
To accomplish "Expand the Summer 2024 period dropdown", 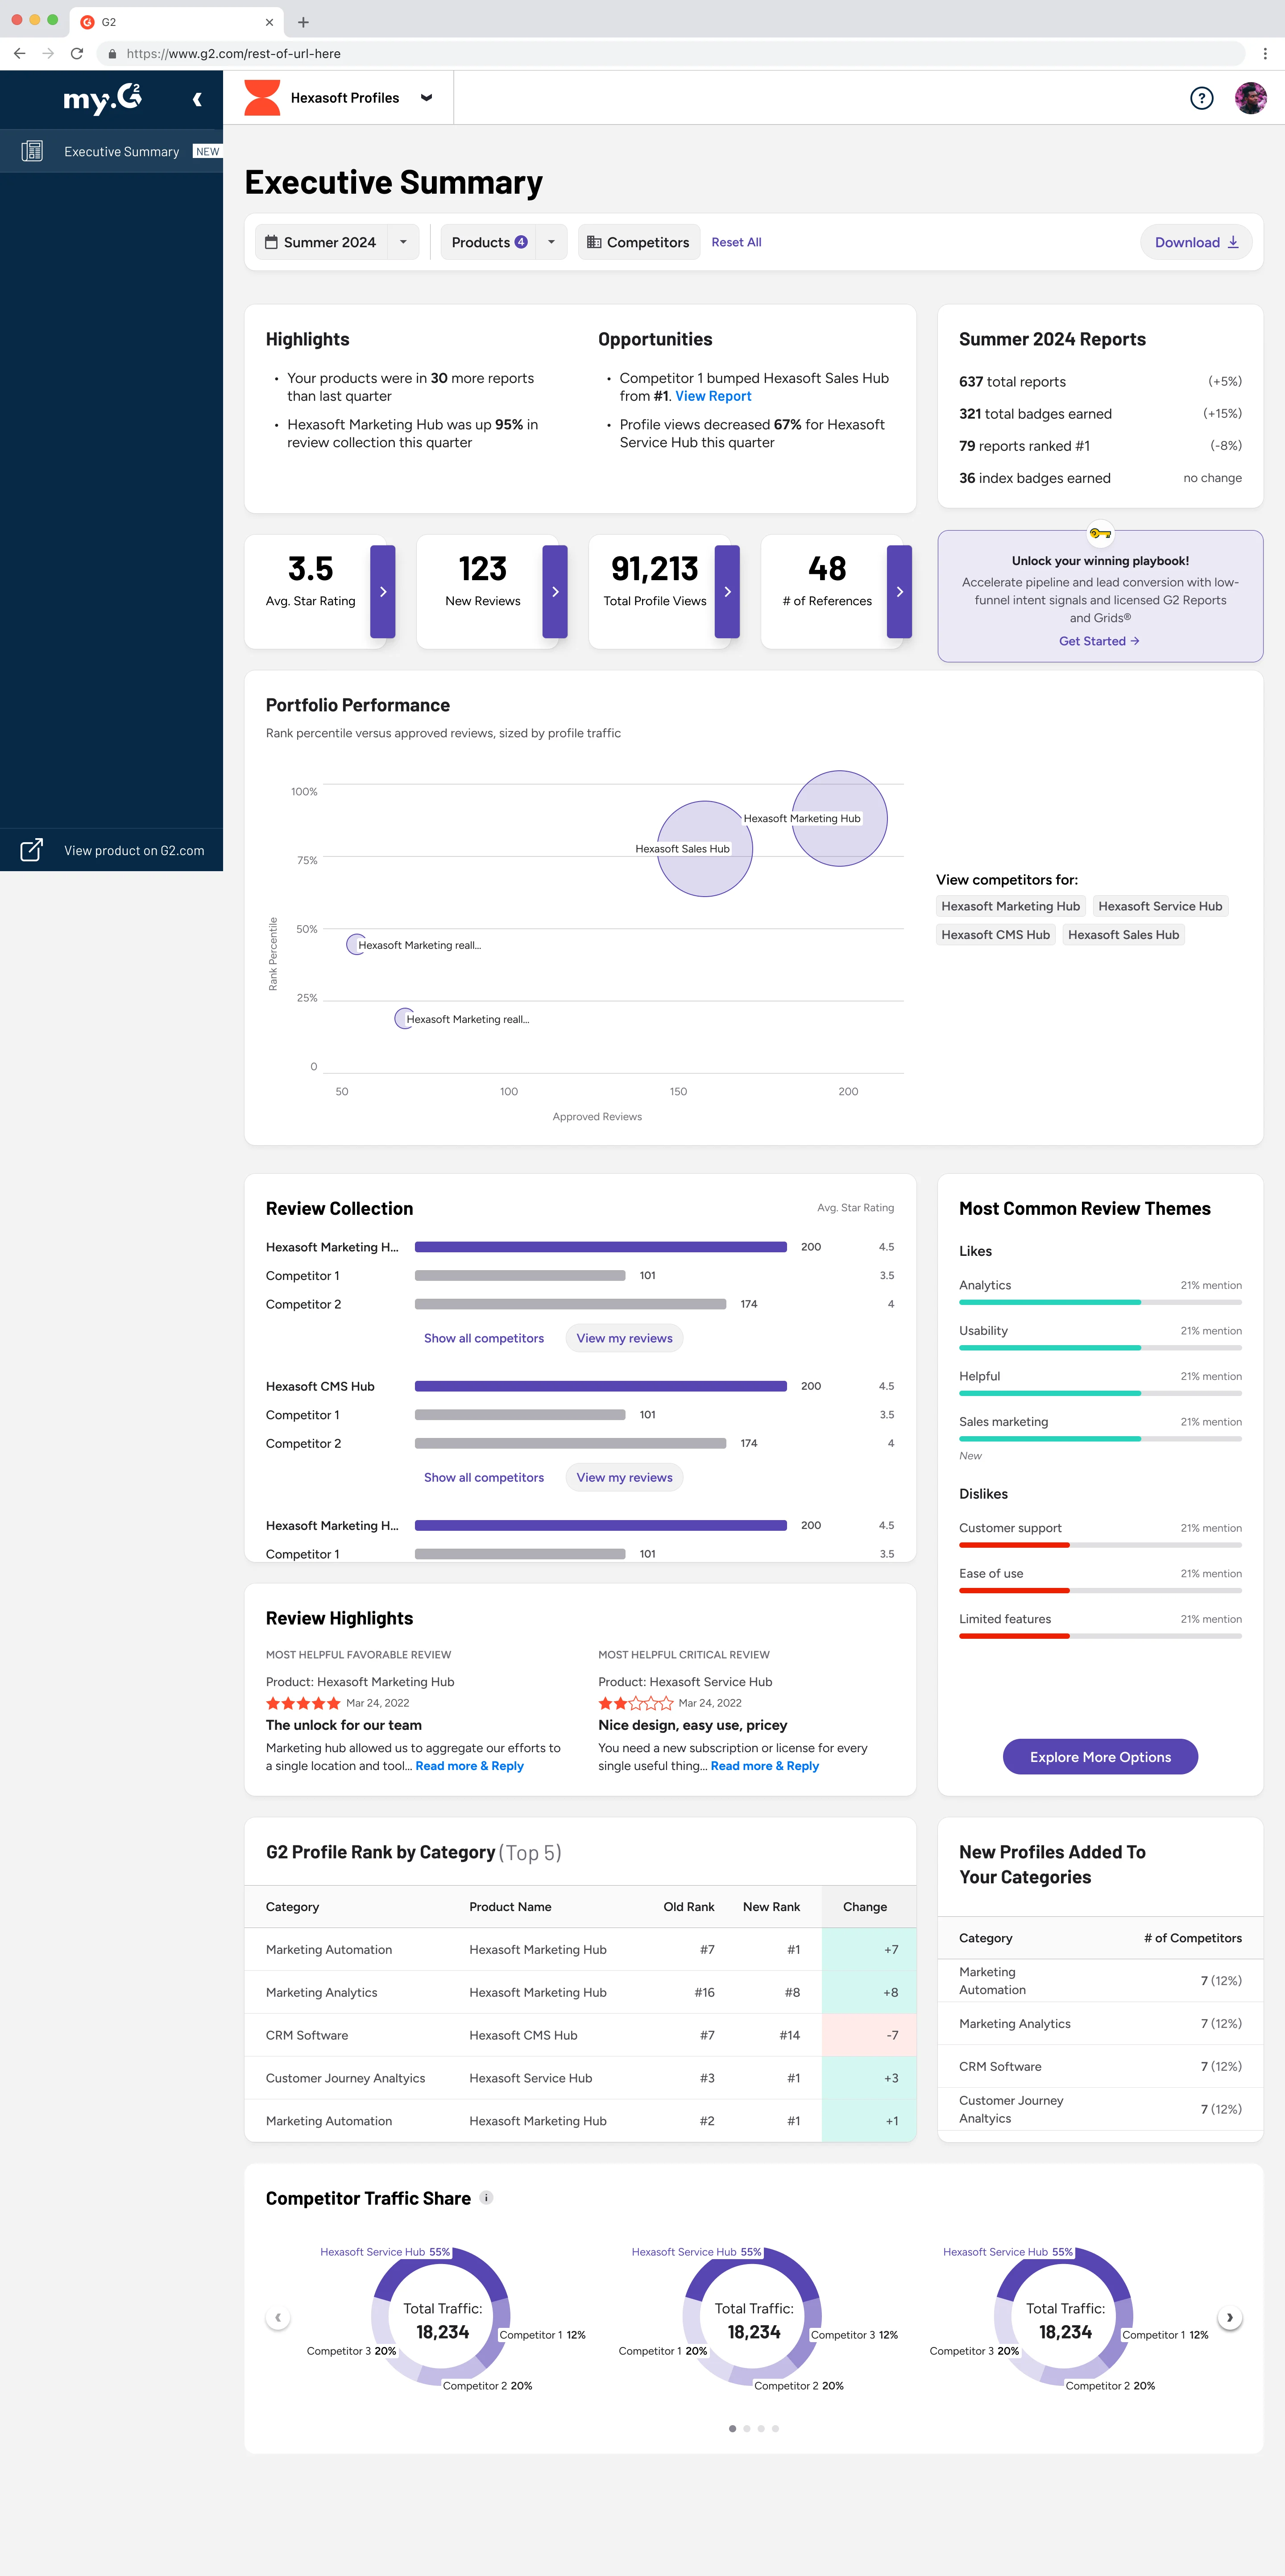I will [x=403, y=242].
